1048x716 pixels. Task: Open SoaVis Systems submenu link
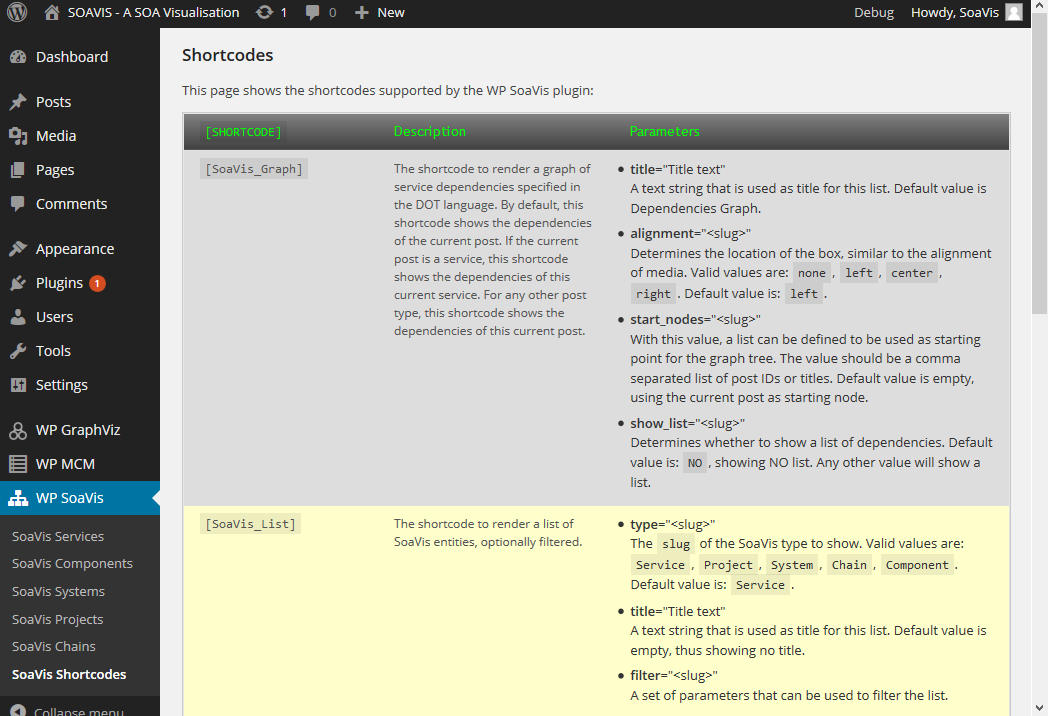58,592
